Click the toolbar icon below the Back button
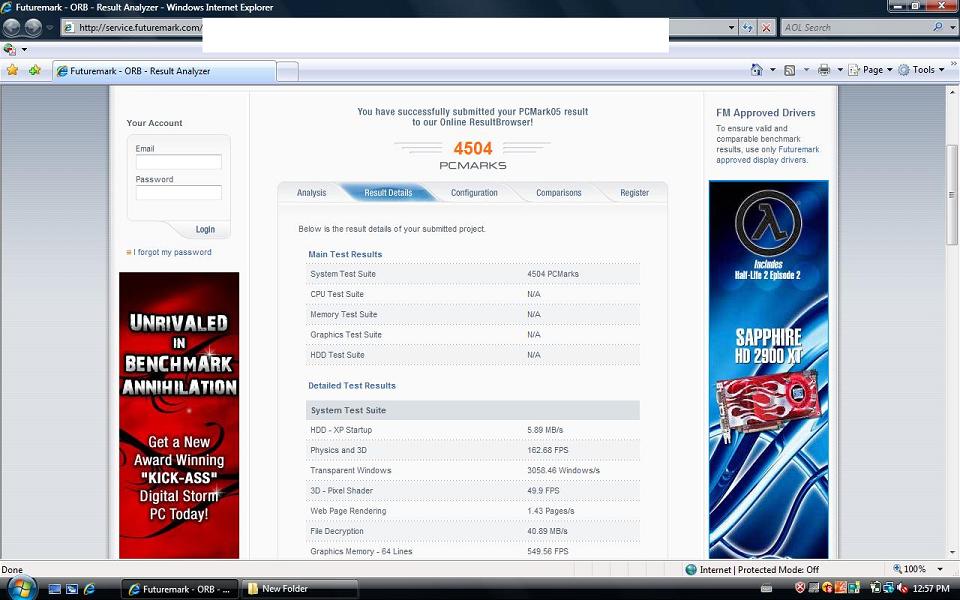The height and width of the screenshot is (600, 960). click(10, 49)
